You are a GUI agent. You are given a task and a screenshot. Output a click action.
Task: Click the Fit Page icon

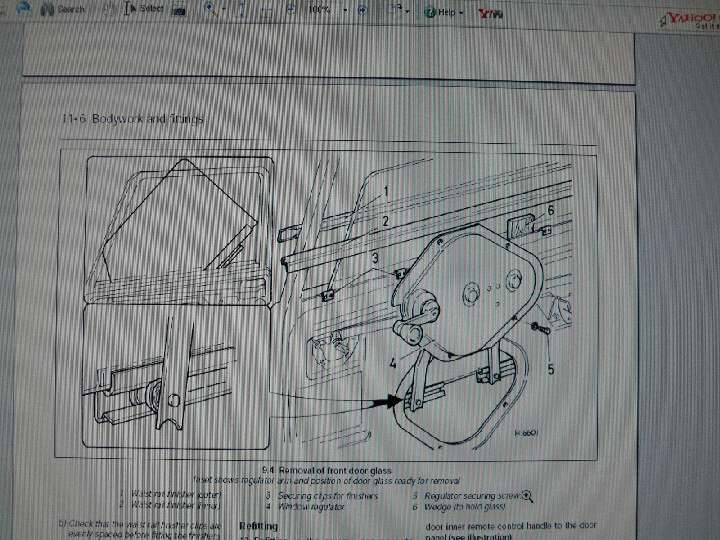(267, 10)
